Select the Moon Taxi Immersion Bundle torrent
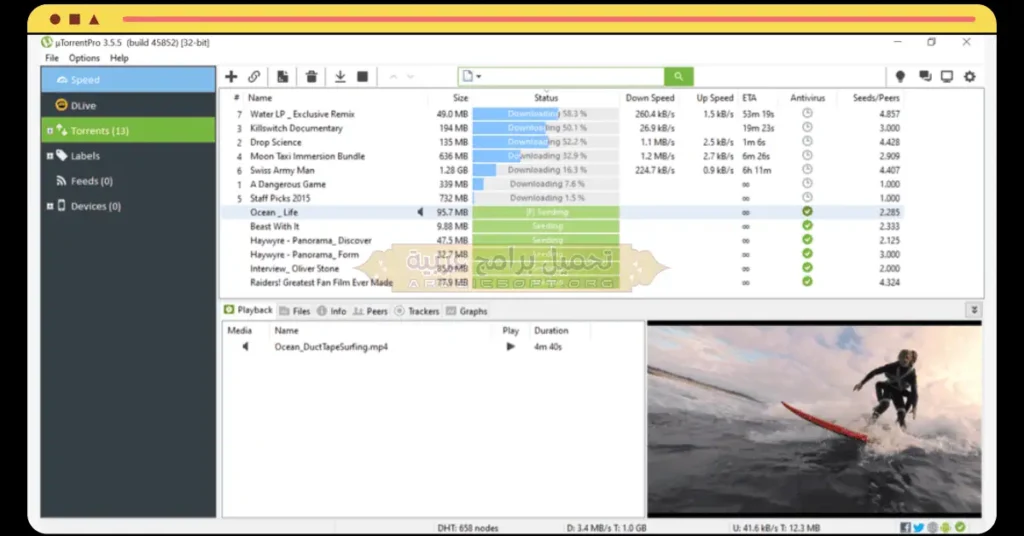1024x536 pixels. 562,156
